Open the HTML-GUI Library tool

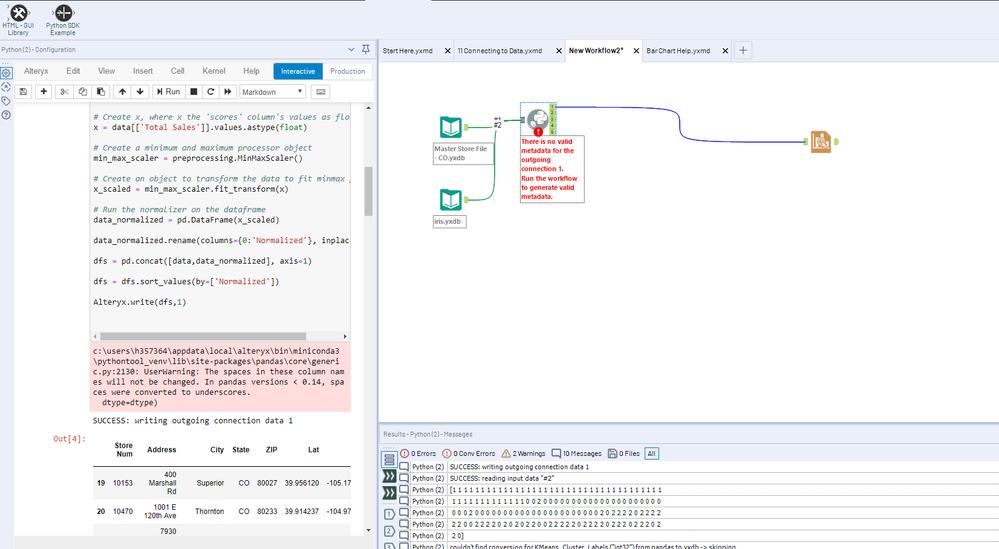pyautogui.click(x=18, y=20)
